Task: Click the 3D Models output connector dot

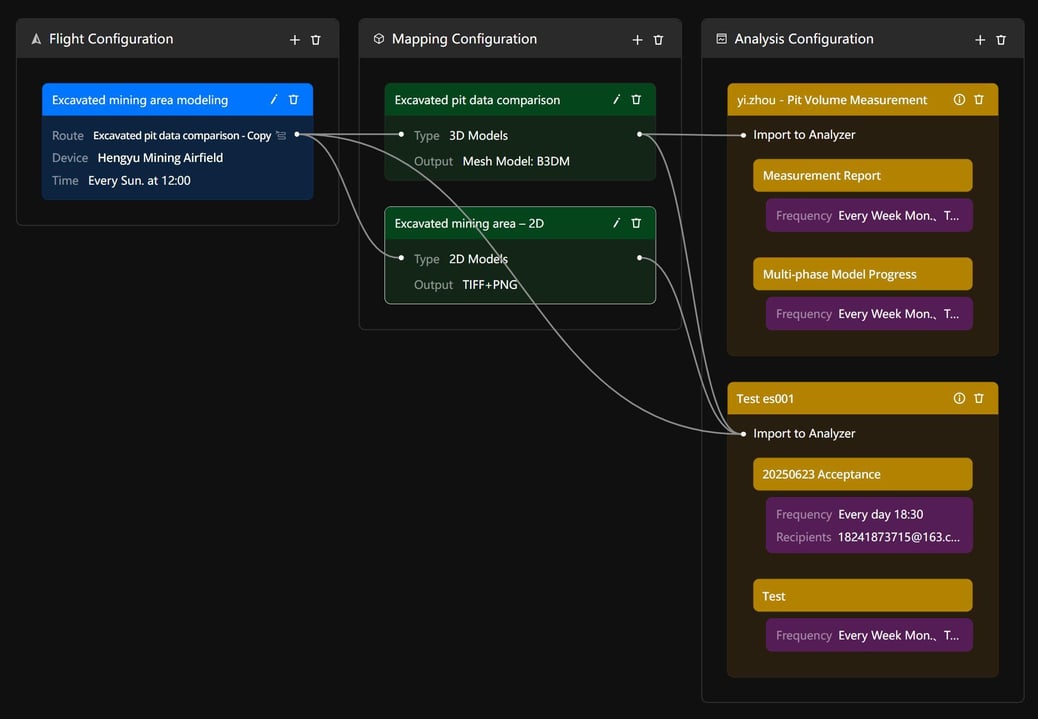Action: click(x=640, y=134)
